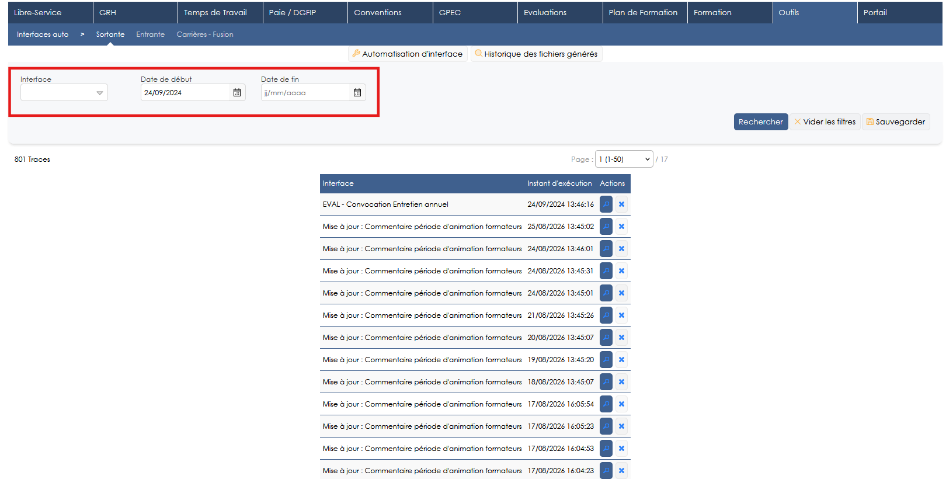Switch to the Sortante tab
Viewport: 946px width, 479px height.
[x=110, y=34]
